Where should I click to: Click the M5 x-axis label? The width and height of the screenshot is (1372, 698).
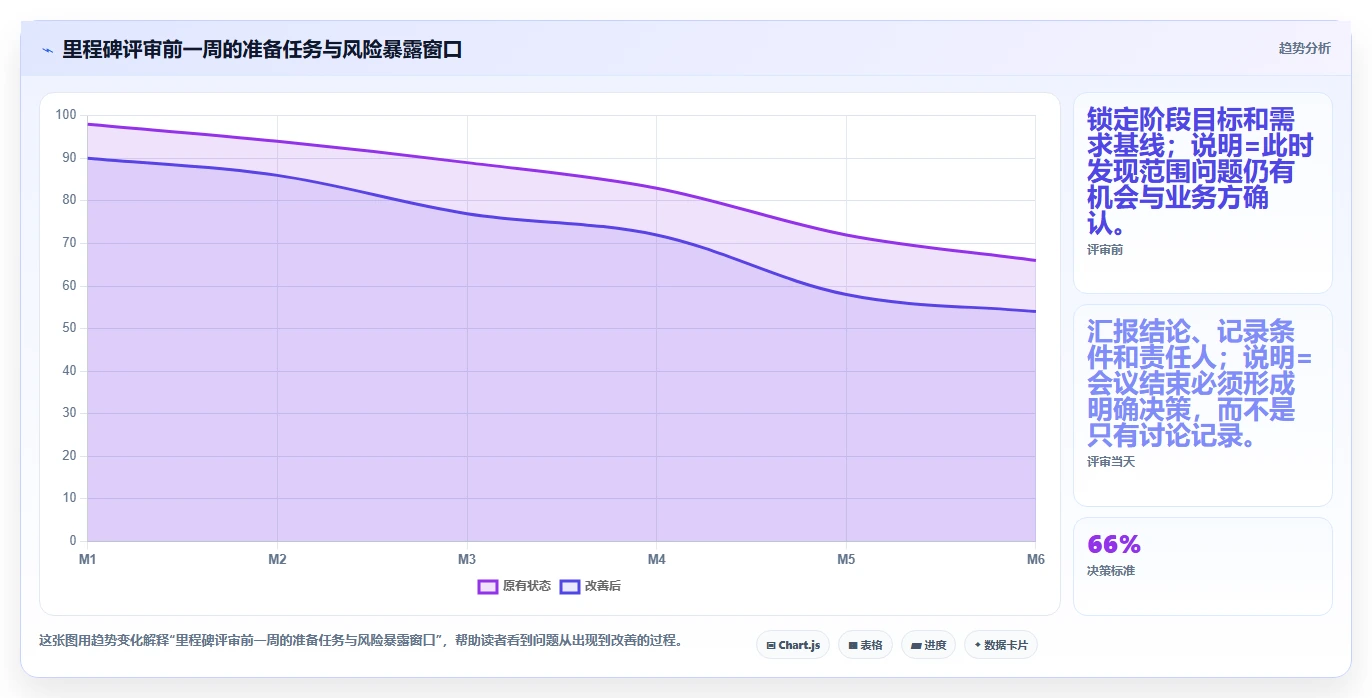pos(846,559)
